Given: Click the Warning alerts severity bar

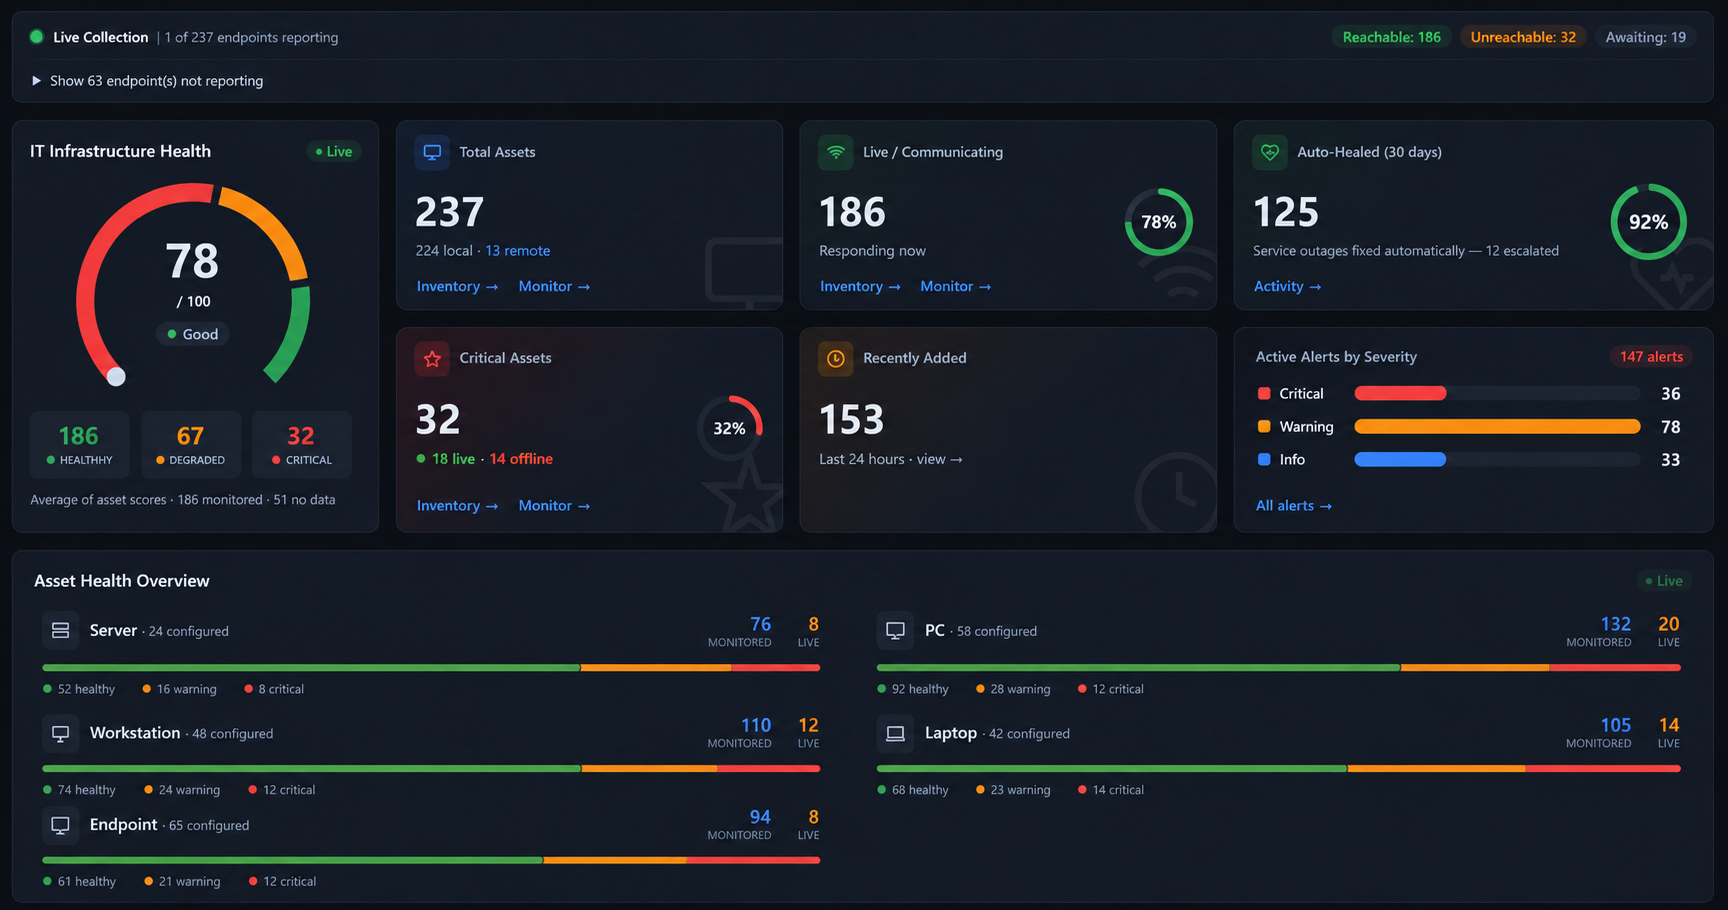Looking at the screenshot, I should click(1497, 427).
